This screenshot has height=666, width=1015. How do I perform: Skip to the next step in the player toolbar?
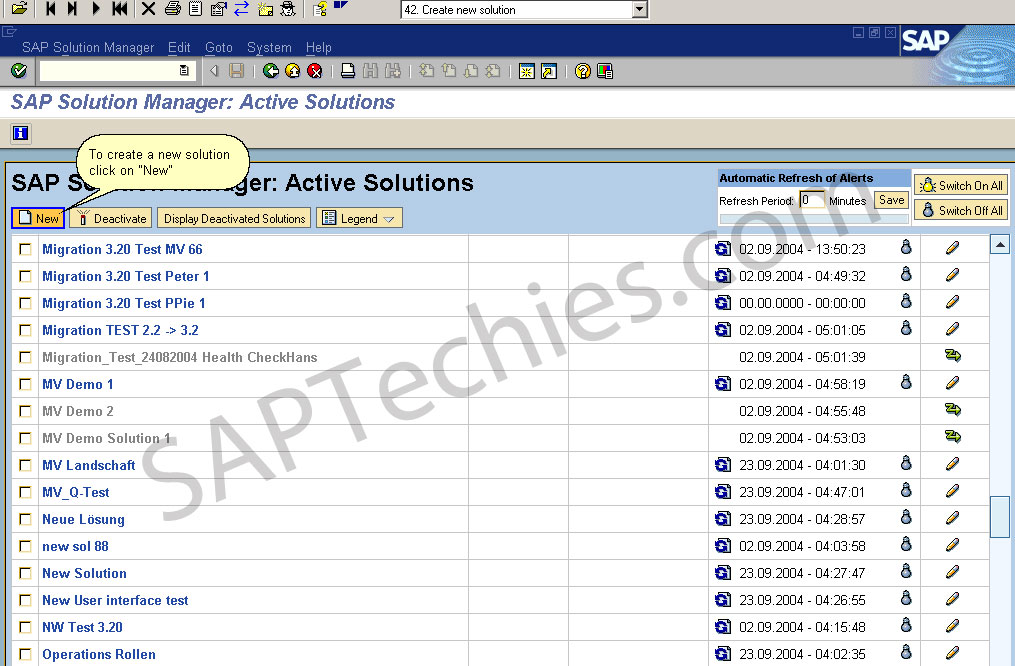pyautogui.click(x=72, y=8)
